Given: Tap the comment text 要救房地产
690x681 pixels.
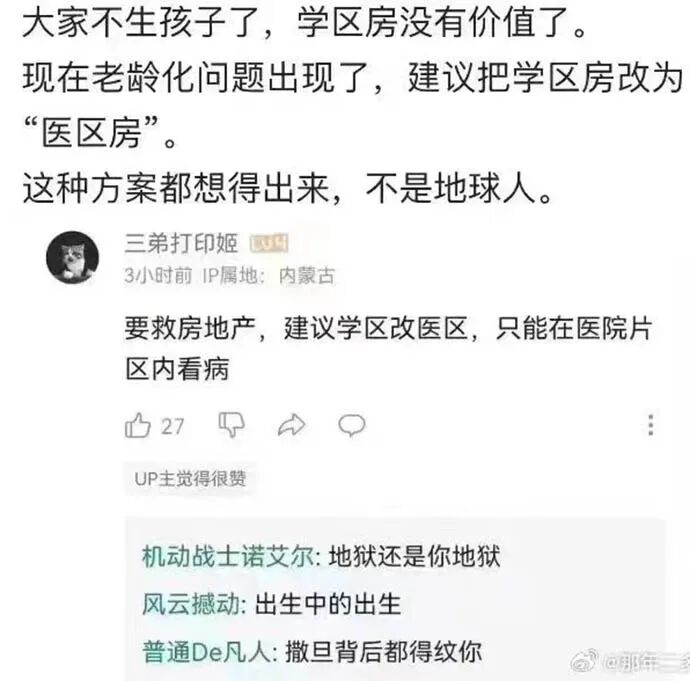Looking at the screenshot, I should click(x=190, y=328).
